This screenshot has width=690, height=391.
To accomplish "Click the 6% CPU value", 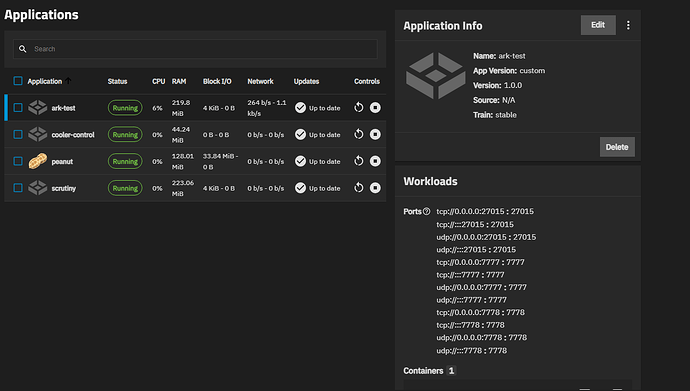I will click(157, 108).
